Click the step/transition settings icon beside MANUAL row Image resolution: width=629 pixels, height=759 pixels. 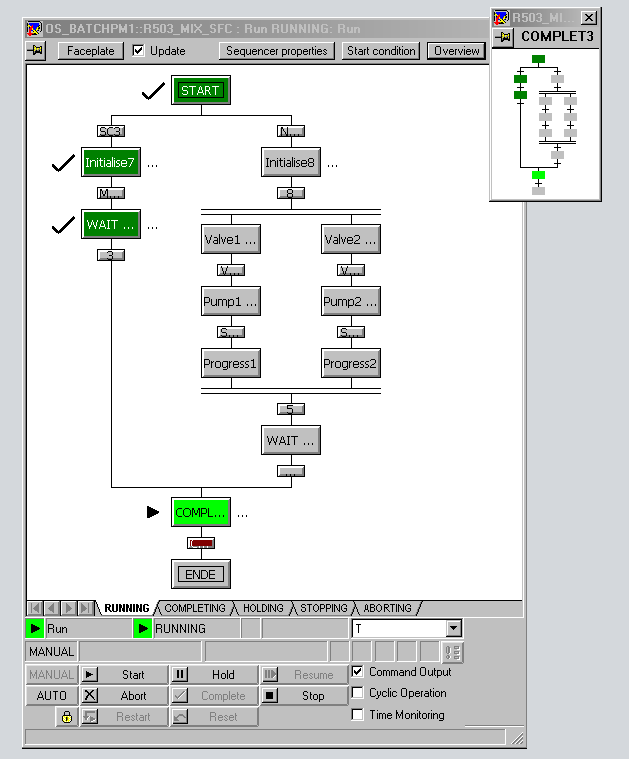(x=453, y=652)
